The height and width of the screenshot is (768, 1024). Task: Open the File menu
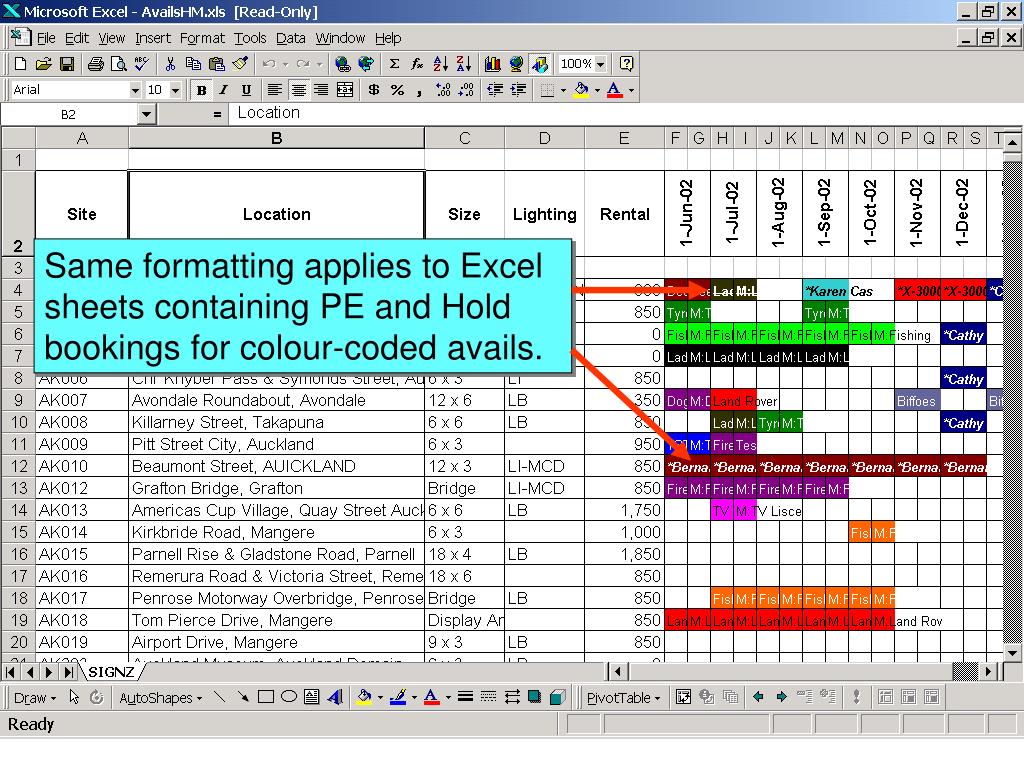point(46,39)
